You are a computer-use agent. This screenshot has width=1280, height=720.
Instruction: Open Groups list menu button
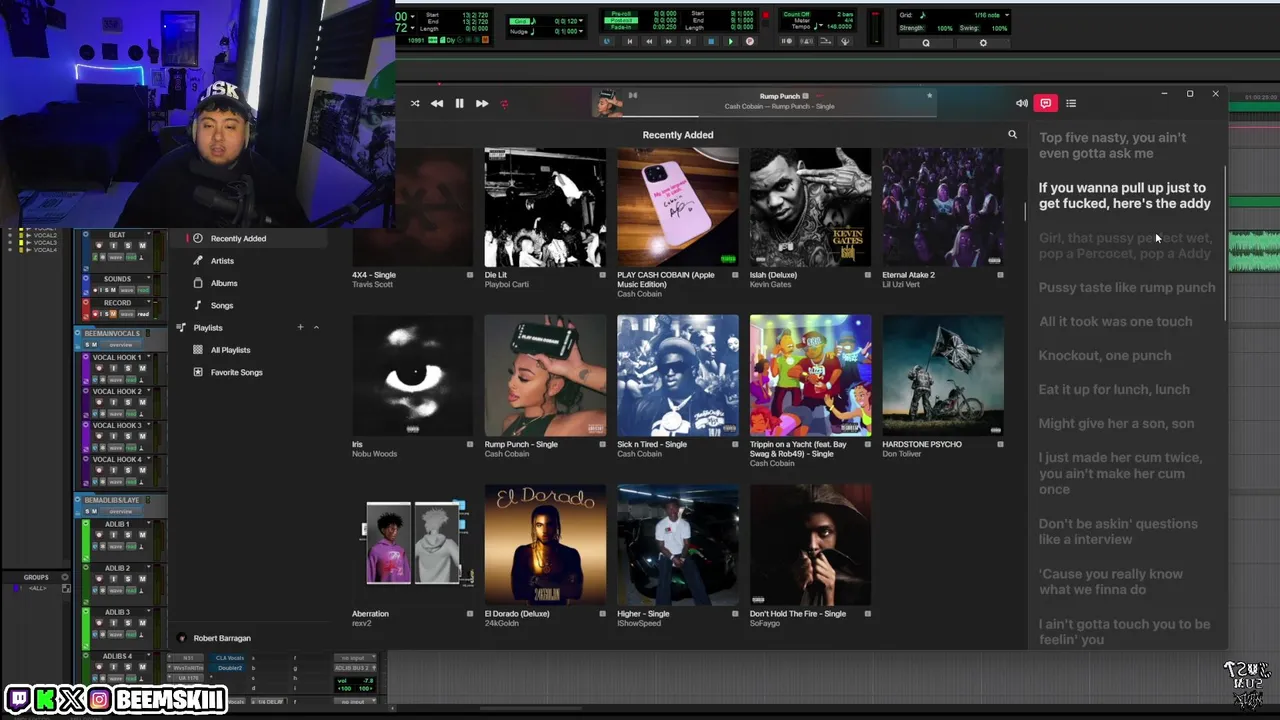tap(65, 577)
